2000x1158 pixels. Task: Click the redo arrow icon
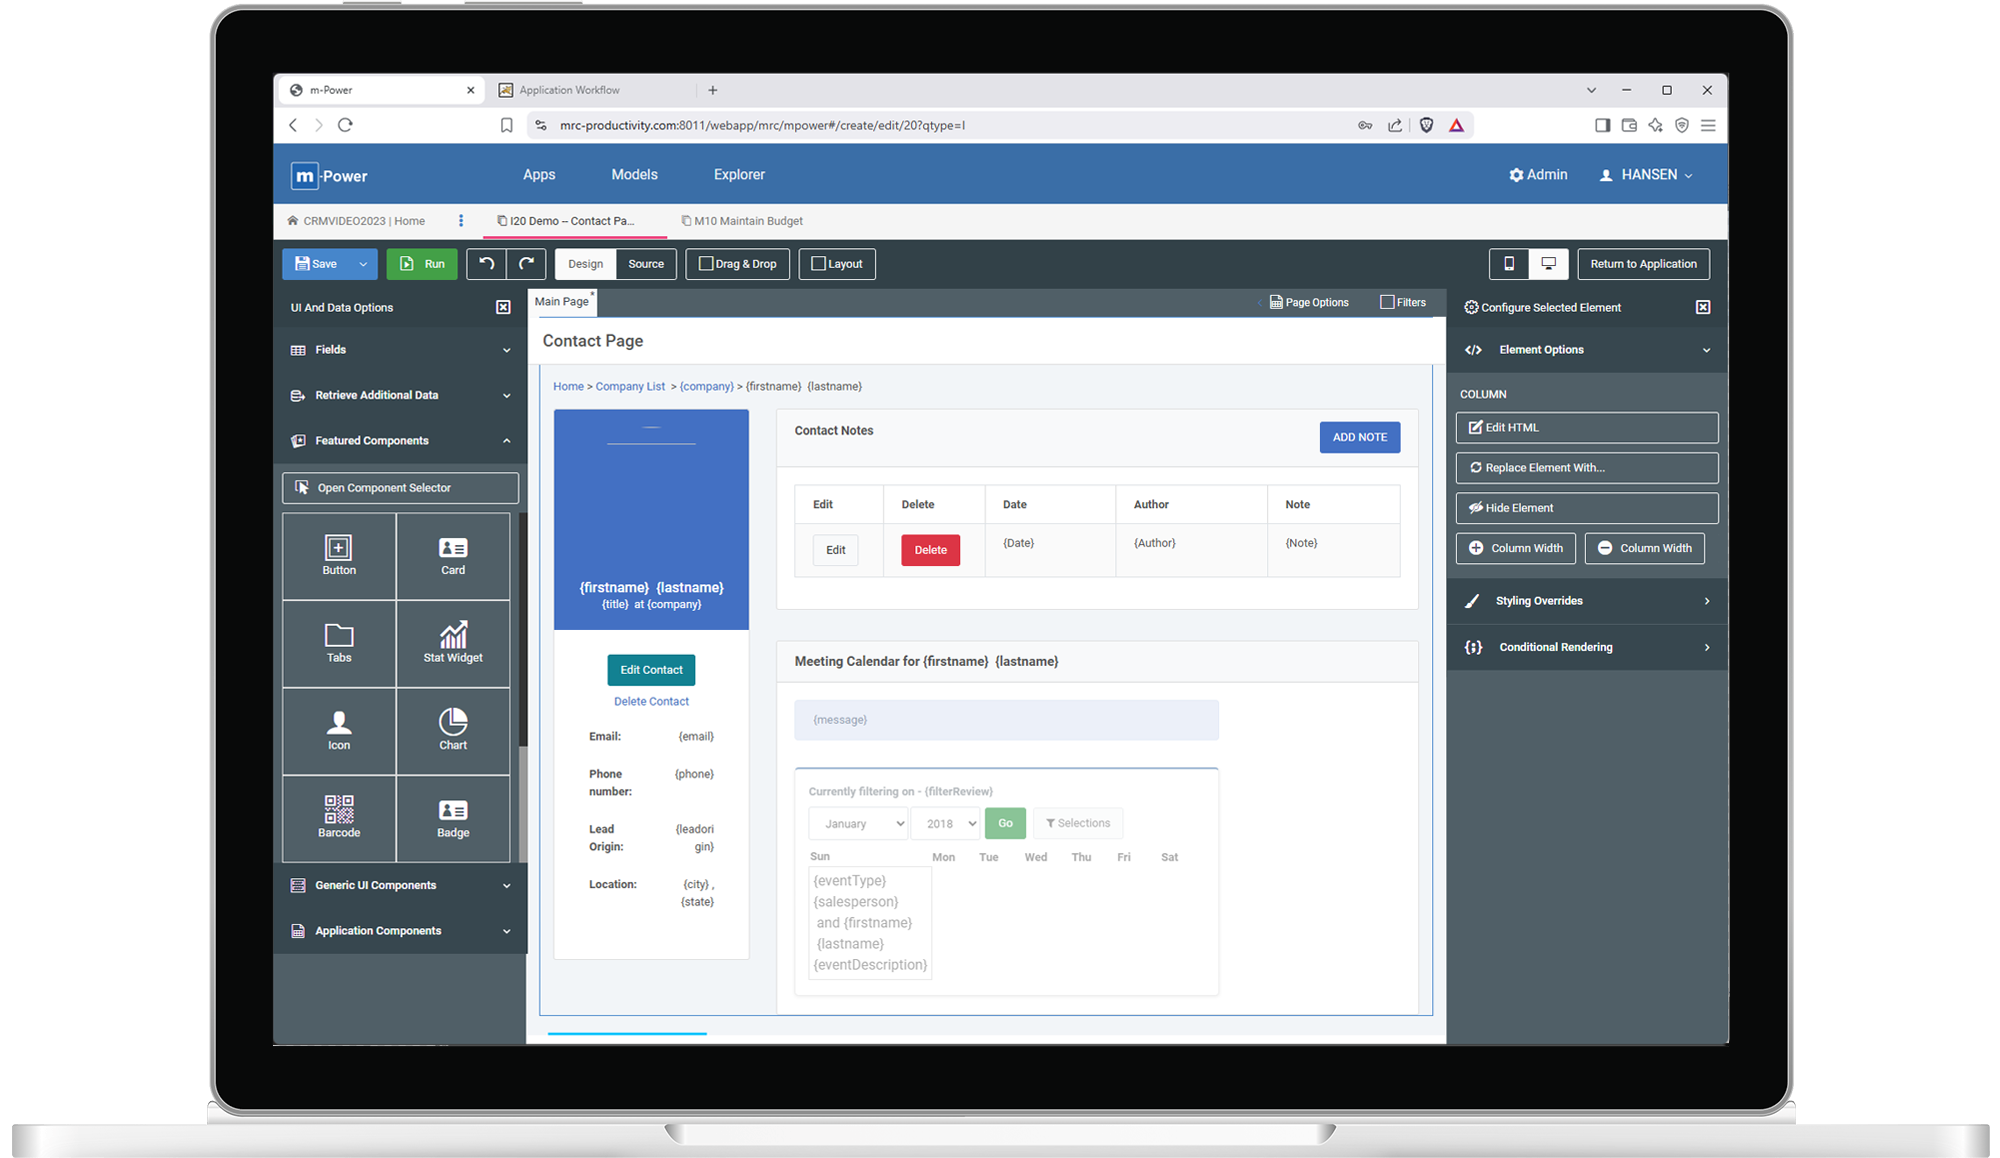point(526,264)
